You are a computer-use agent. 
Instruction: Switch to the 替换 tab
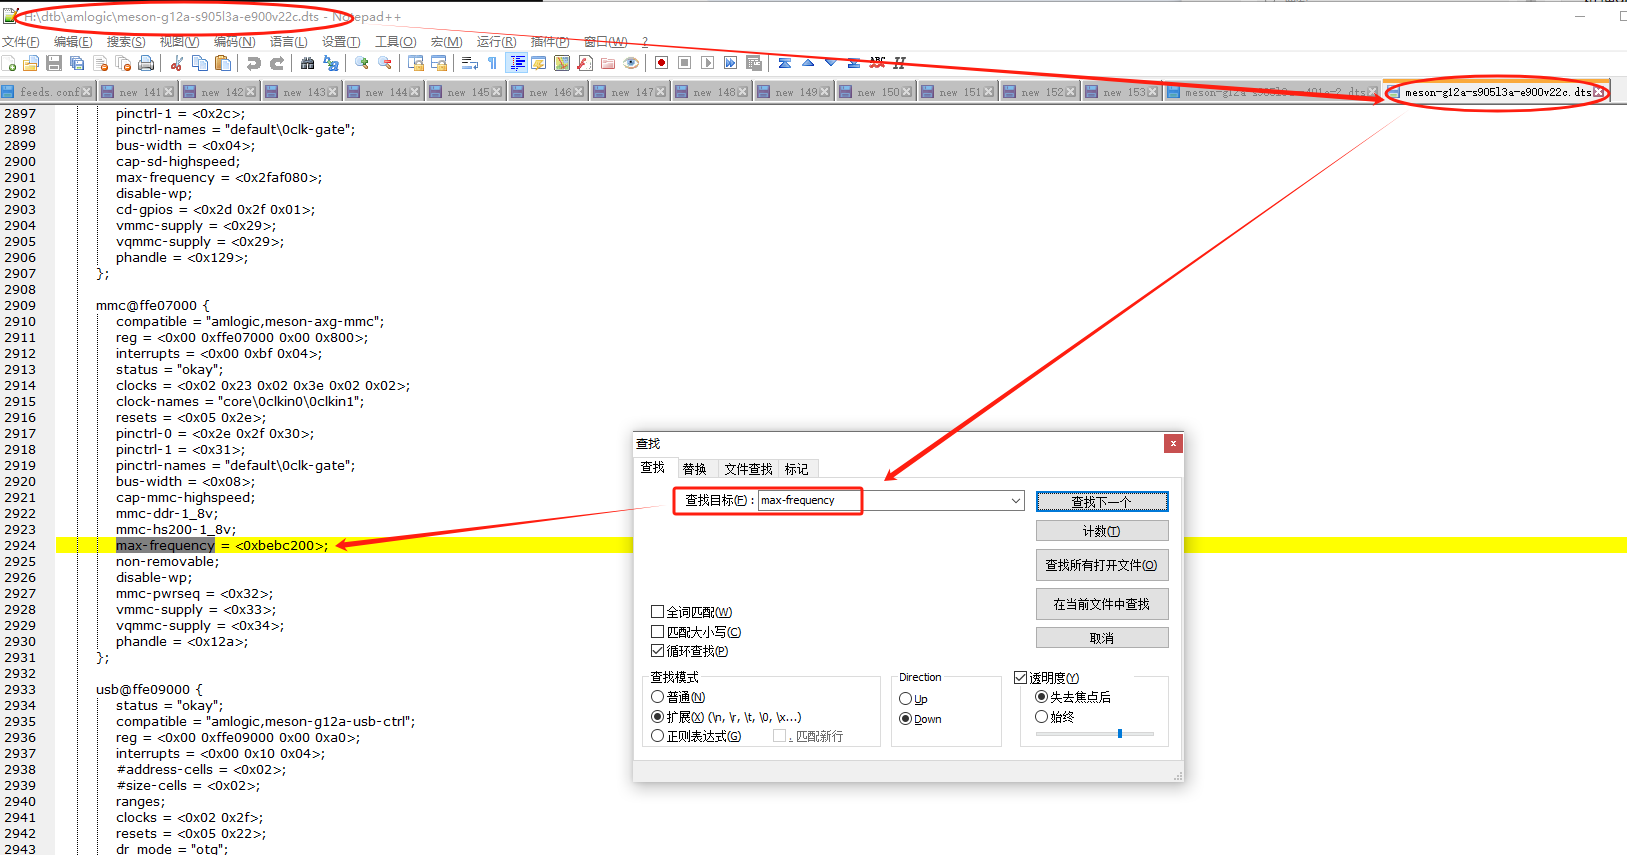[694, 469]
